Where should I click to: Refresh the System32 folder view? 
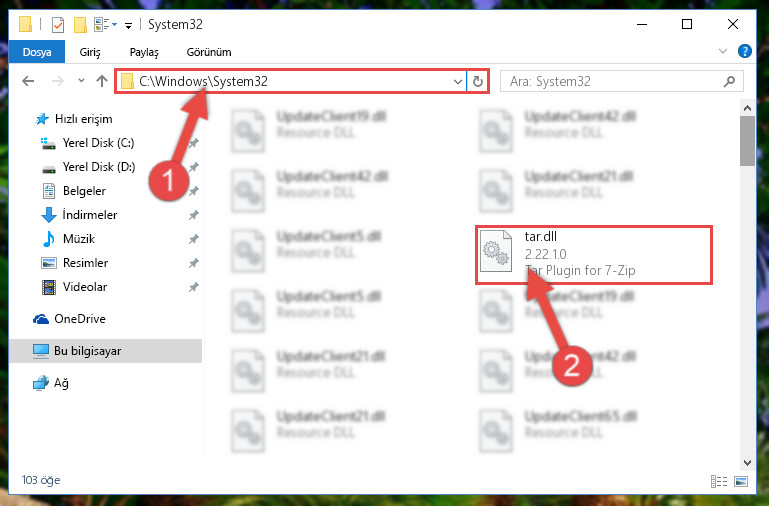coord(478,81)
